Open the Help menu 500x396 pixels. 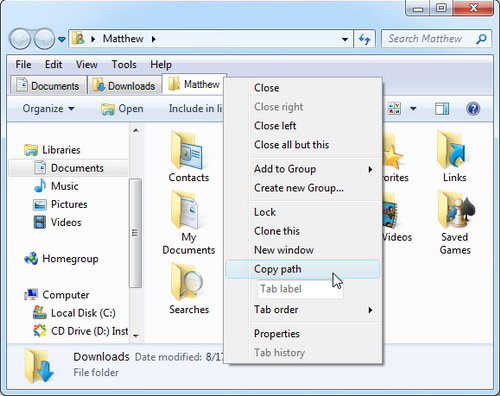click(x=161, y=64)
